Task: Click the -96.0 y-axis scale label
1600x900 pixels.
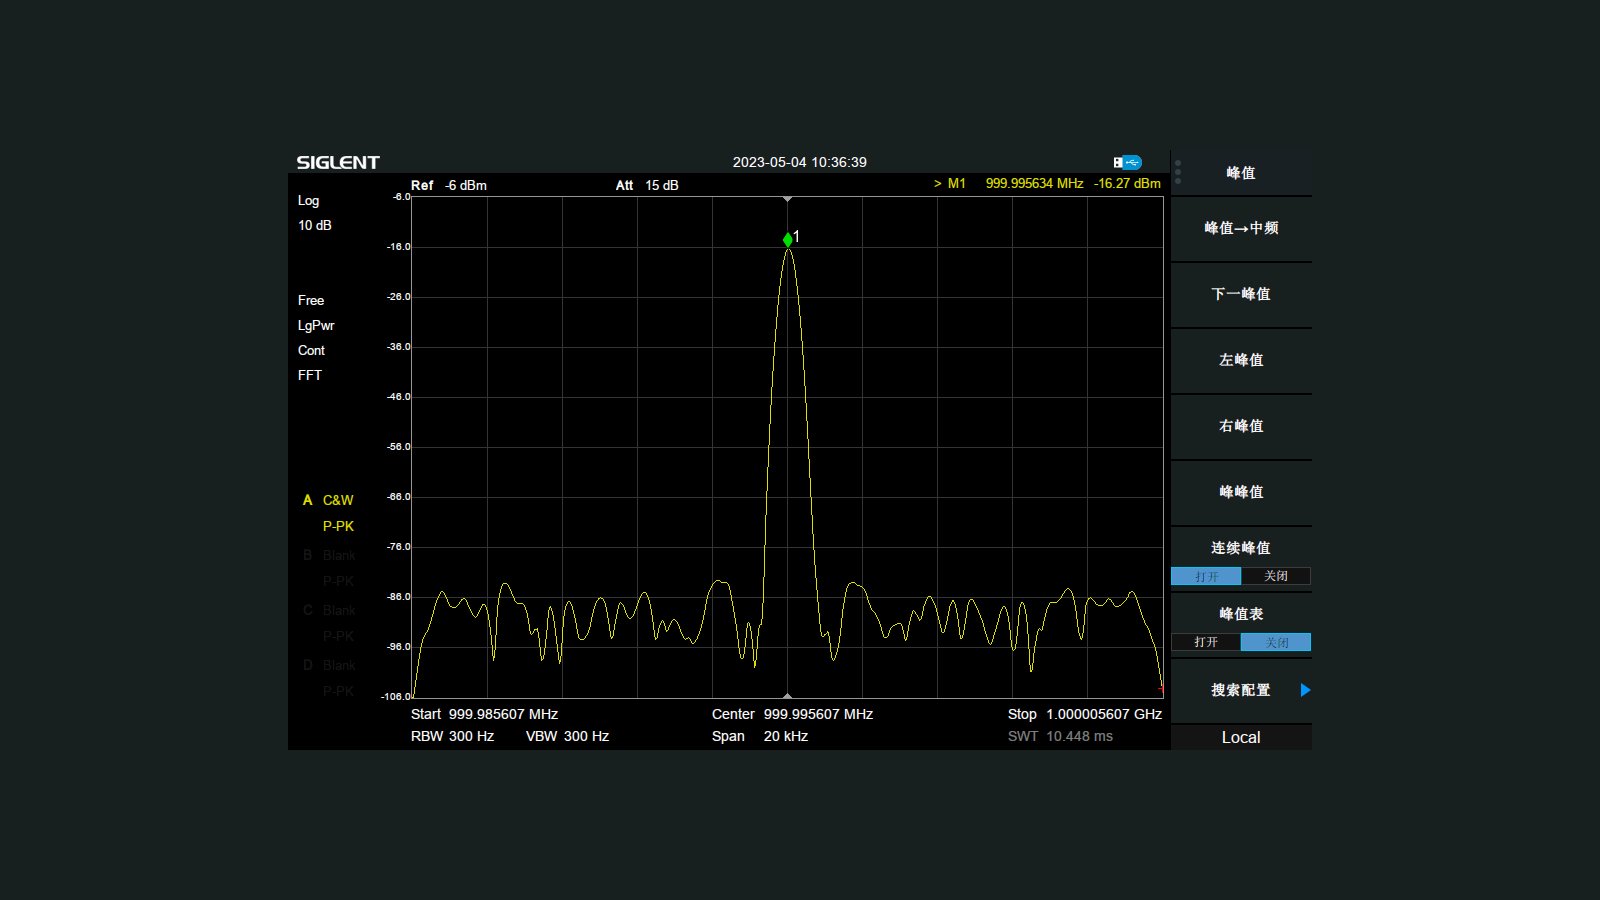Action: click(399, 646)
